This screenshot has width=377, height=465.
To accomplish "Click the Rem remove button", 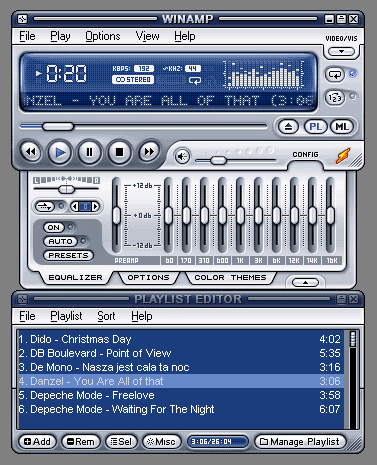I will pos(81,442).
